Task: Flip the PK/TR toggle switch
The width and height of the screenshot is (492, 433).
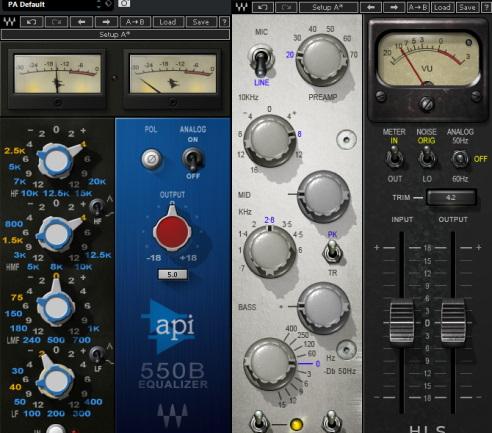Action: pyautogui.click(x=332, y=252)
